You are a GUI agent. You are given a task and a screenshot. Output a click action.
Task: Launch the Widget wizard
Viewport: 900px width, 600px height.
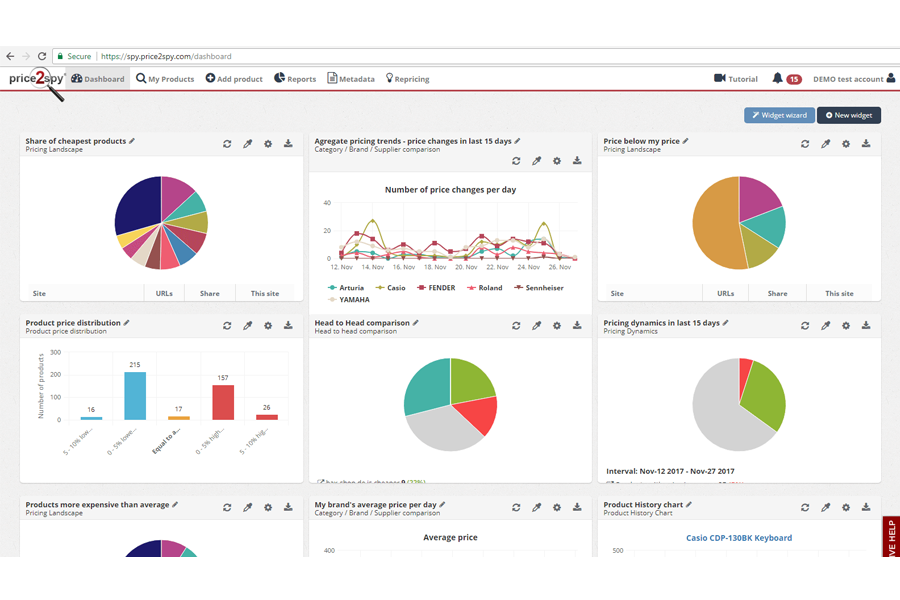tap(779, 115)
